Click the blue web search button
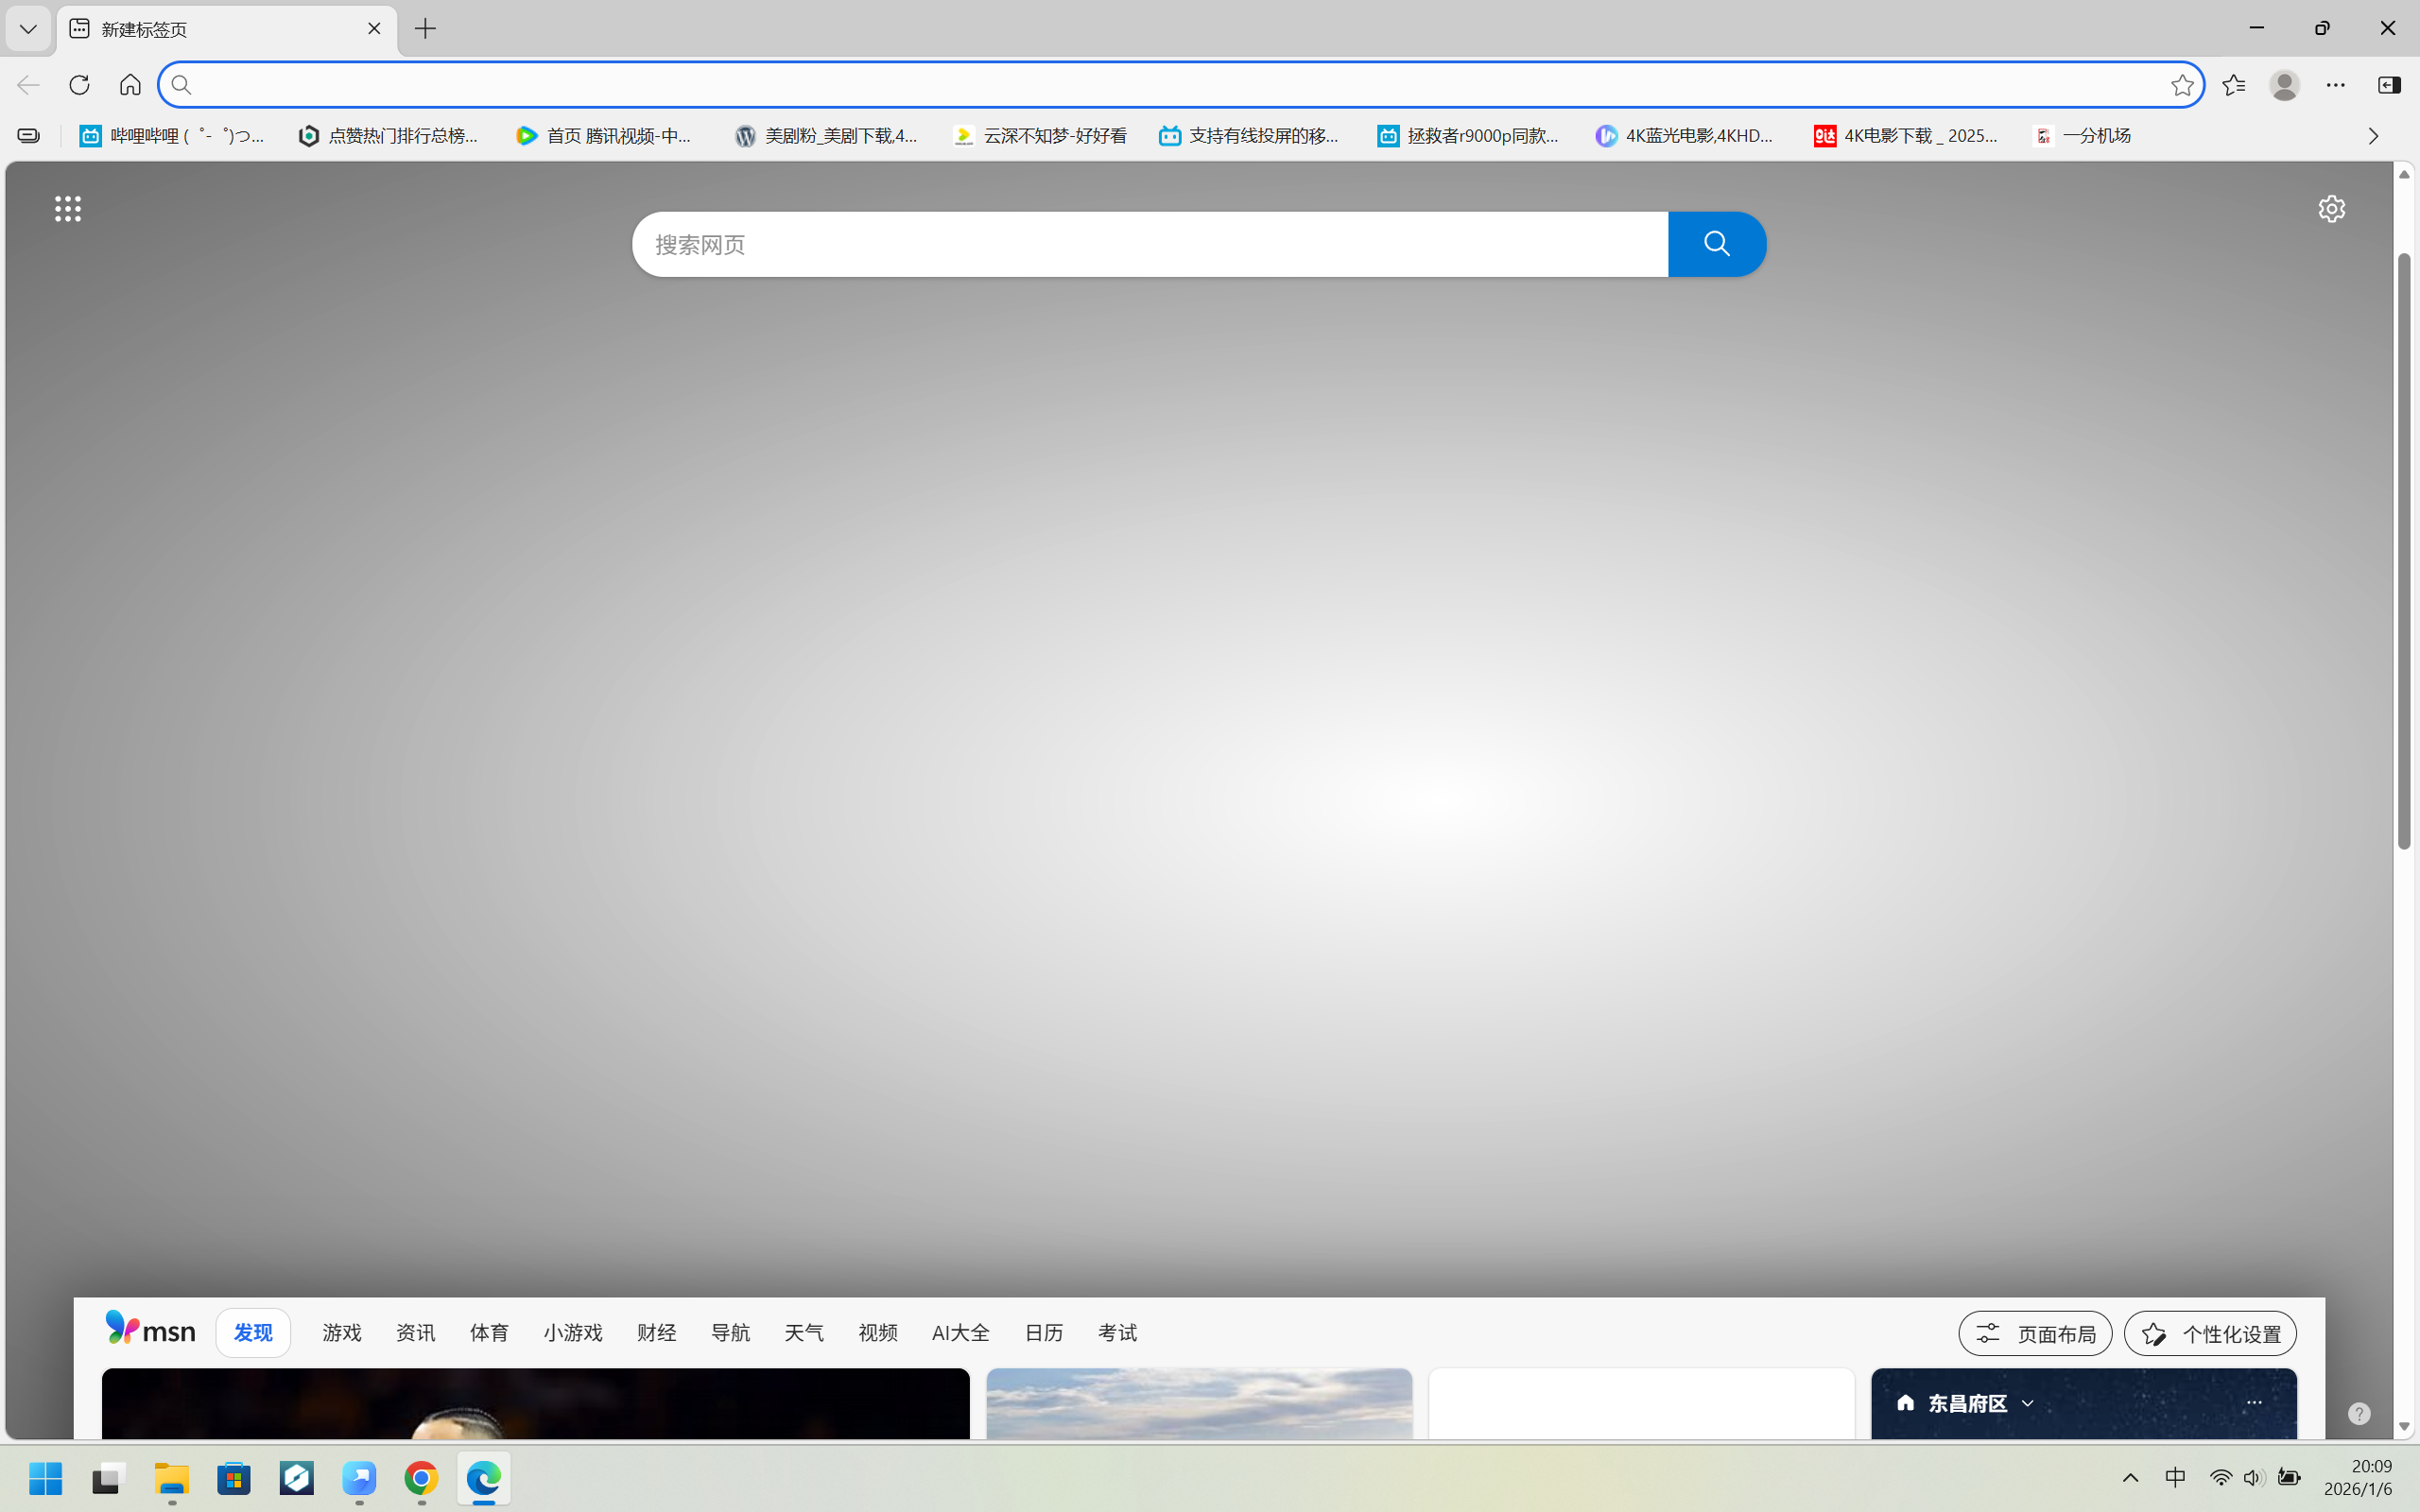The height and width of the screenshot is (1512, 2420). pyautogui.click(x=1717, y=244)
